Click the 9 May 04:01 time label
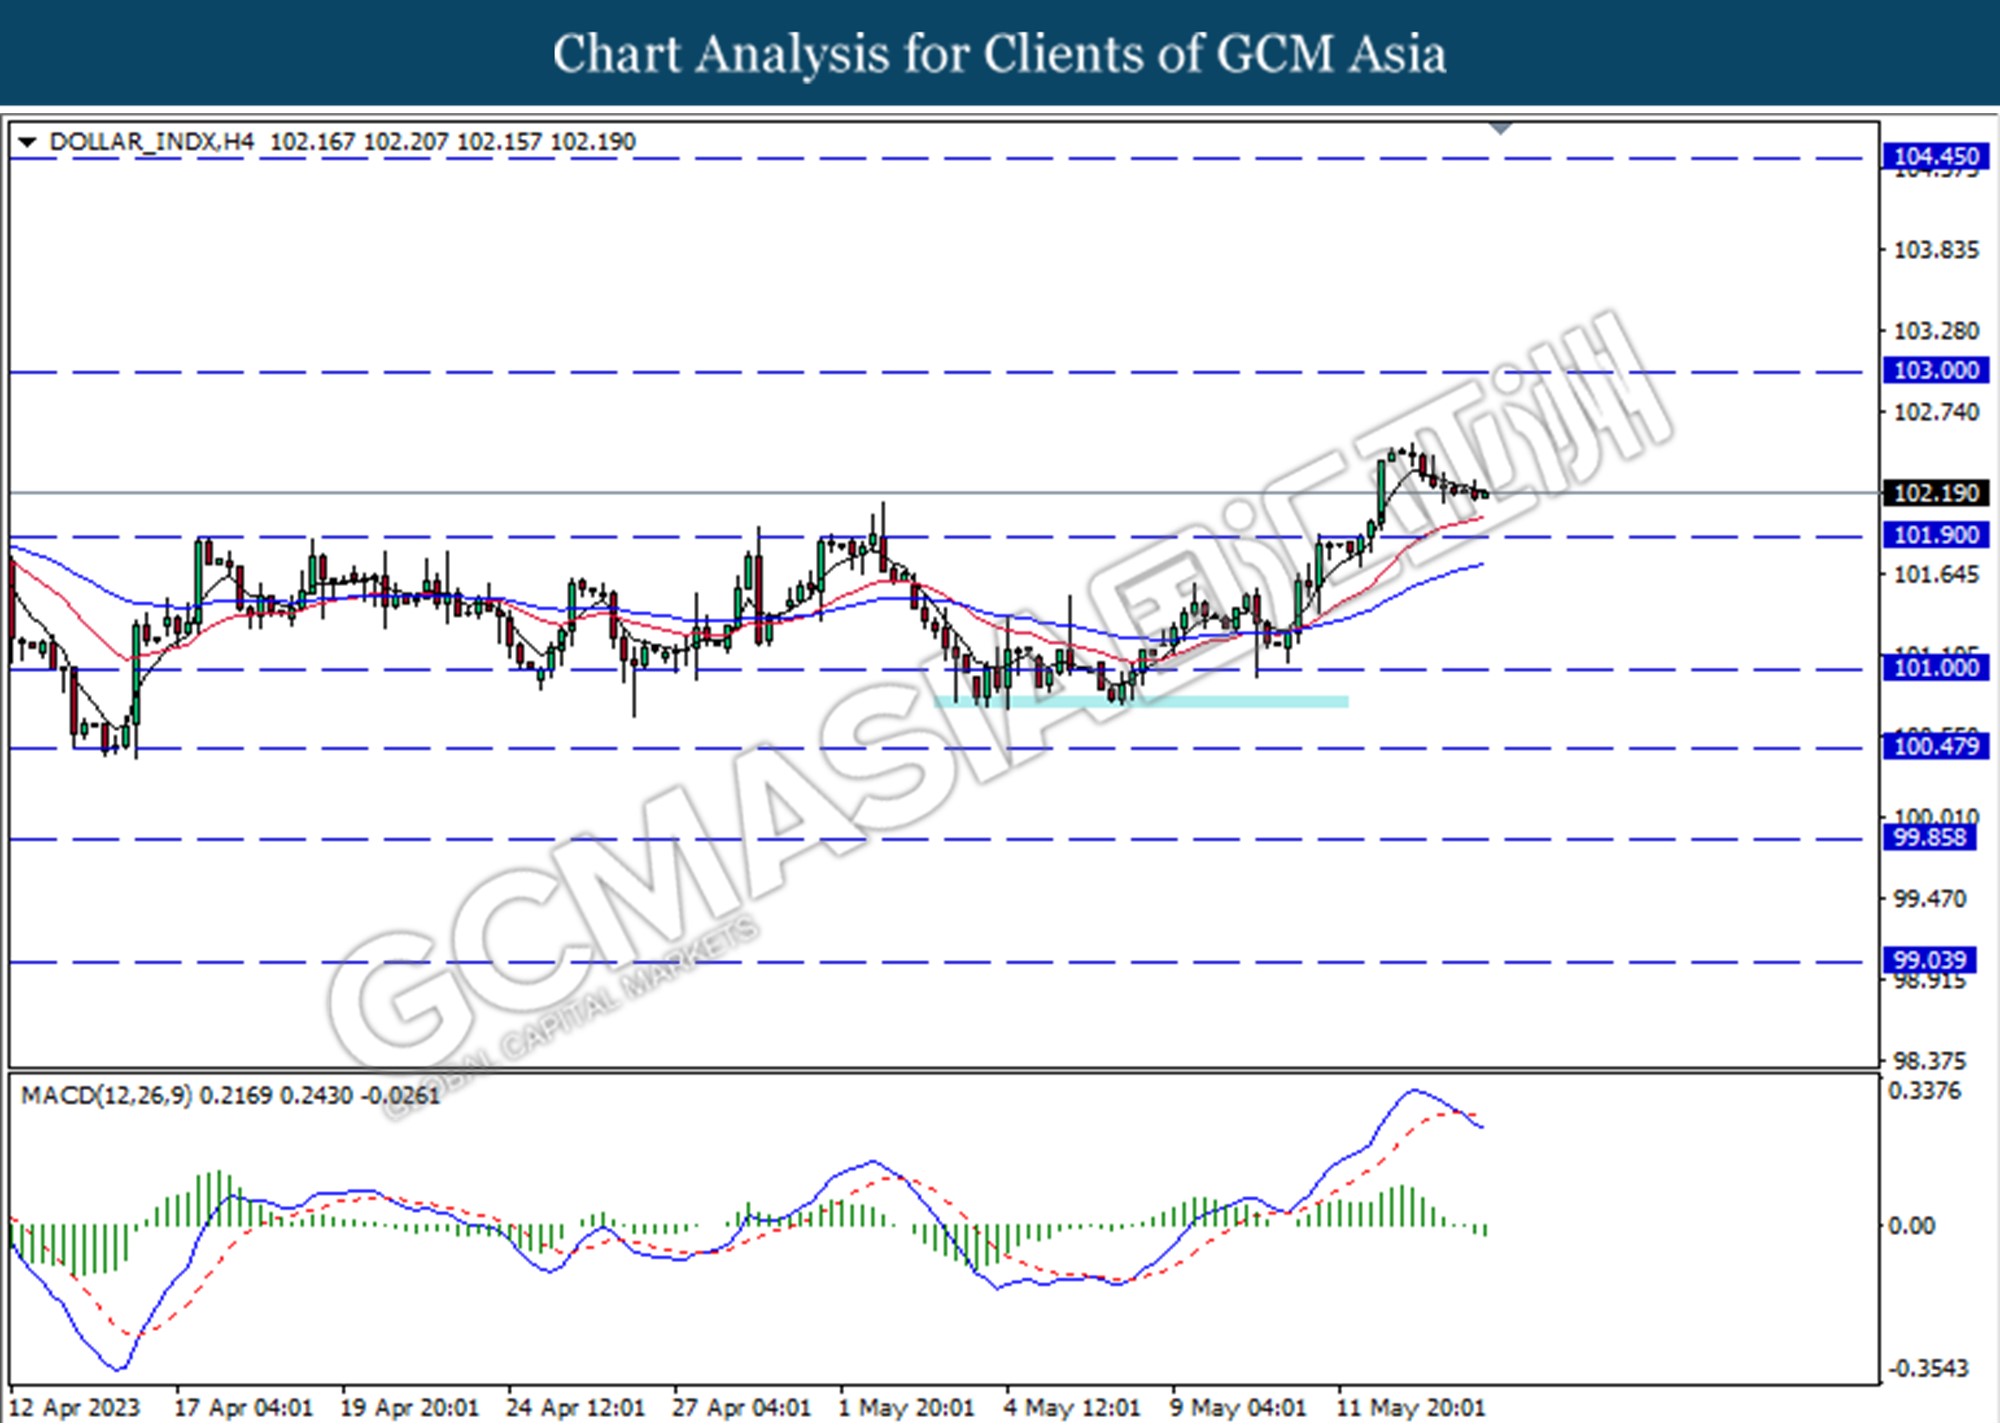 click(1240, 1408)
